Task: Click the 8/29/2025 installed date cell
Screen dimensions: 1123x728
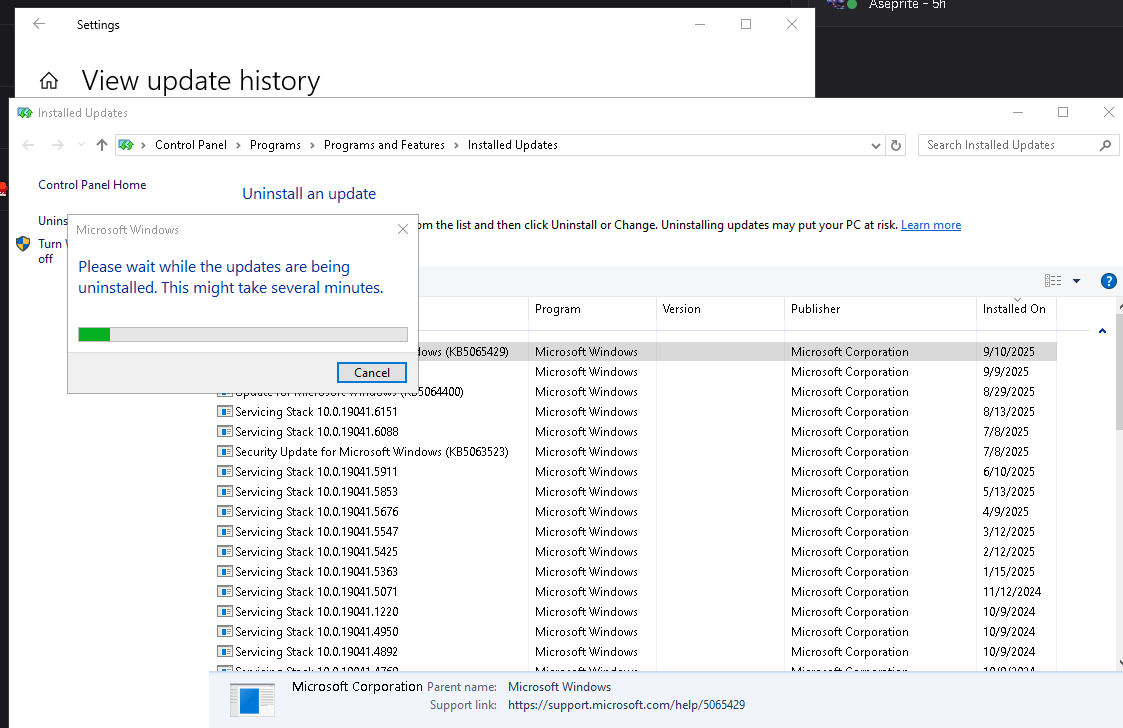Action: [1008, 392]
